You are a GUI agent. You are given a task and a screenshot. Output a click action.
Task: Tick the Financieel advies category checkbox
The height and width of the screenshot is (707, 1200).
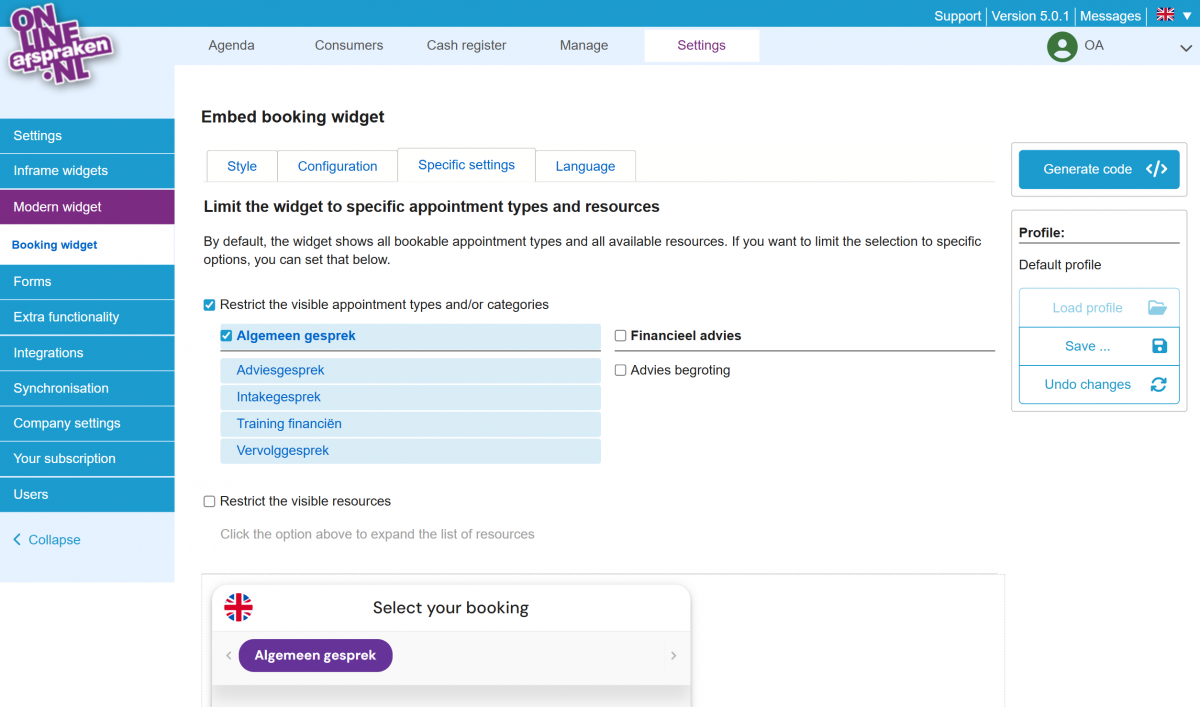(620, 336)
